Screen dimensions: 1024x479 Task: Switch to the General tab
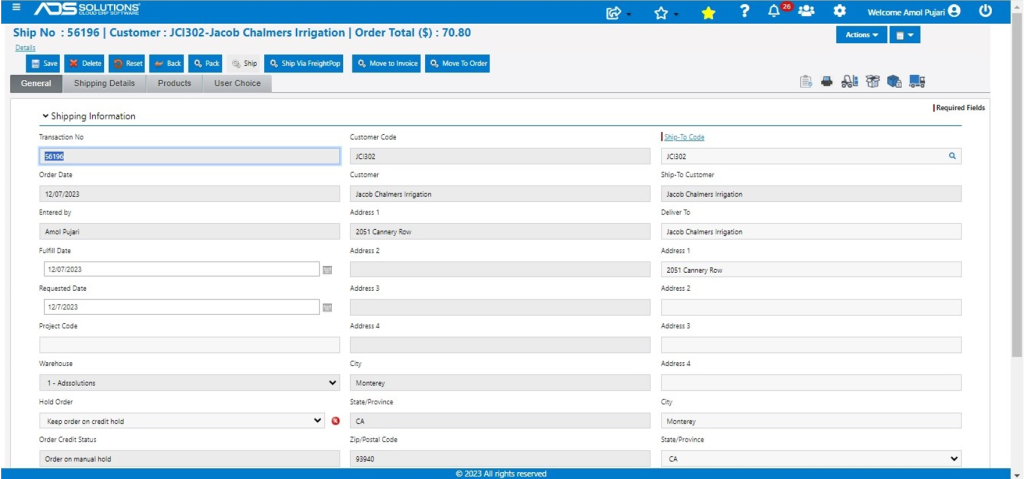click(x=36, y=84)
